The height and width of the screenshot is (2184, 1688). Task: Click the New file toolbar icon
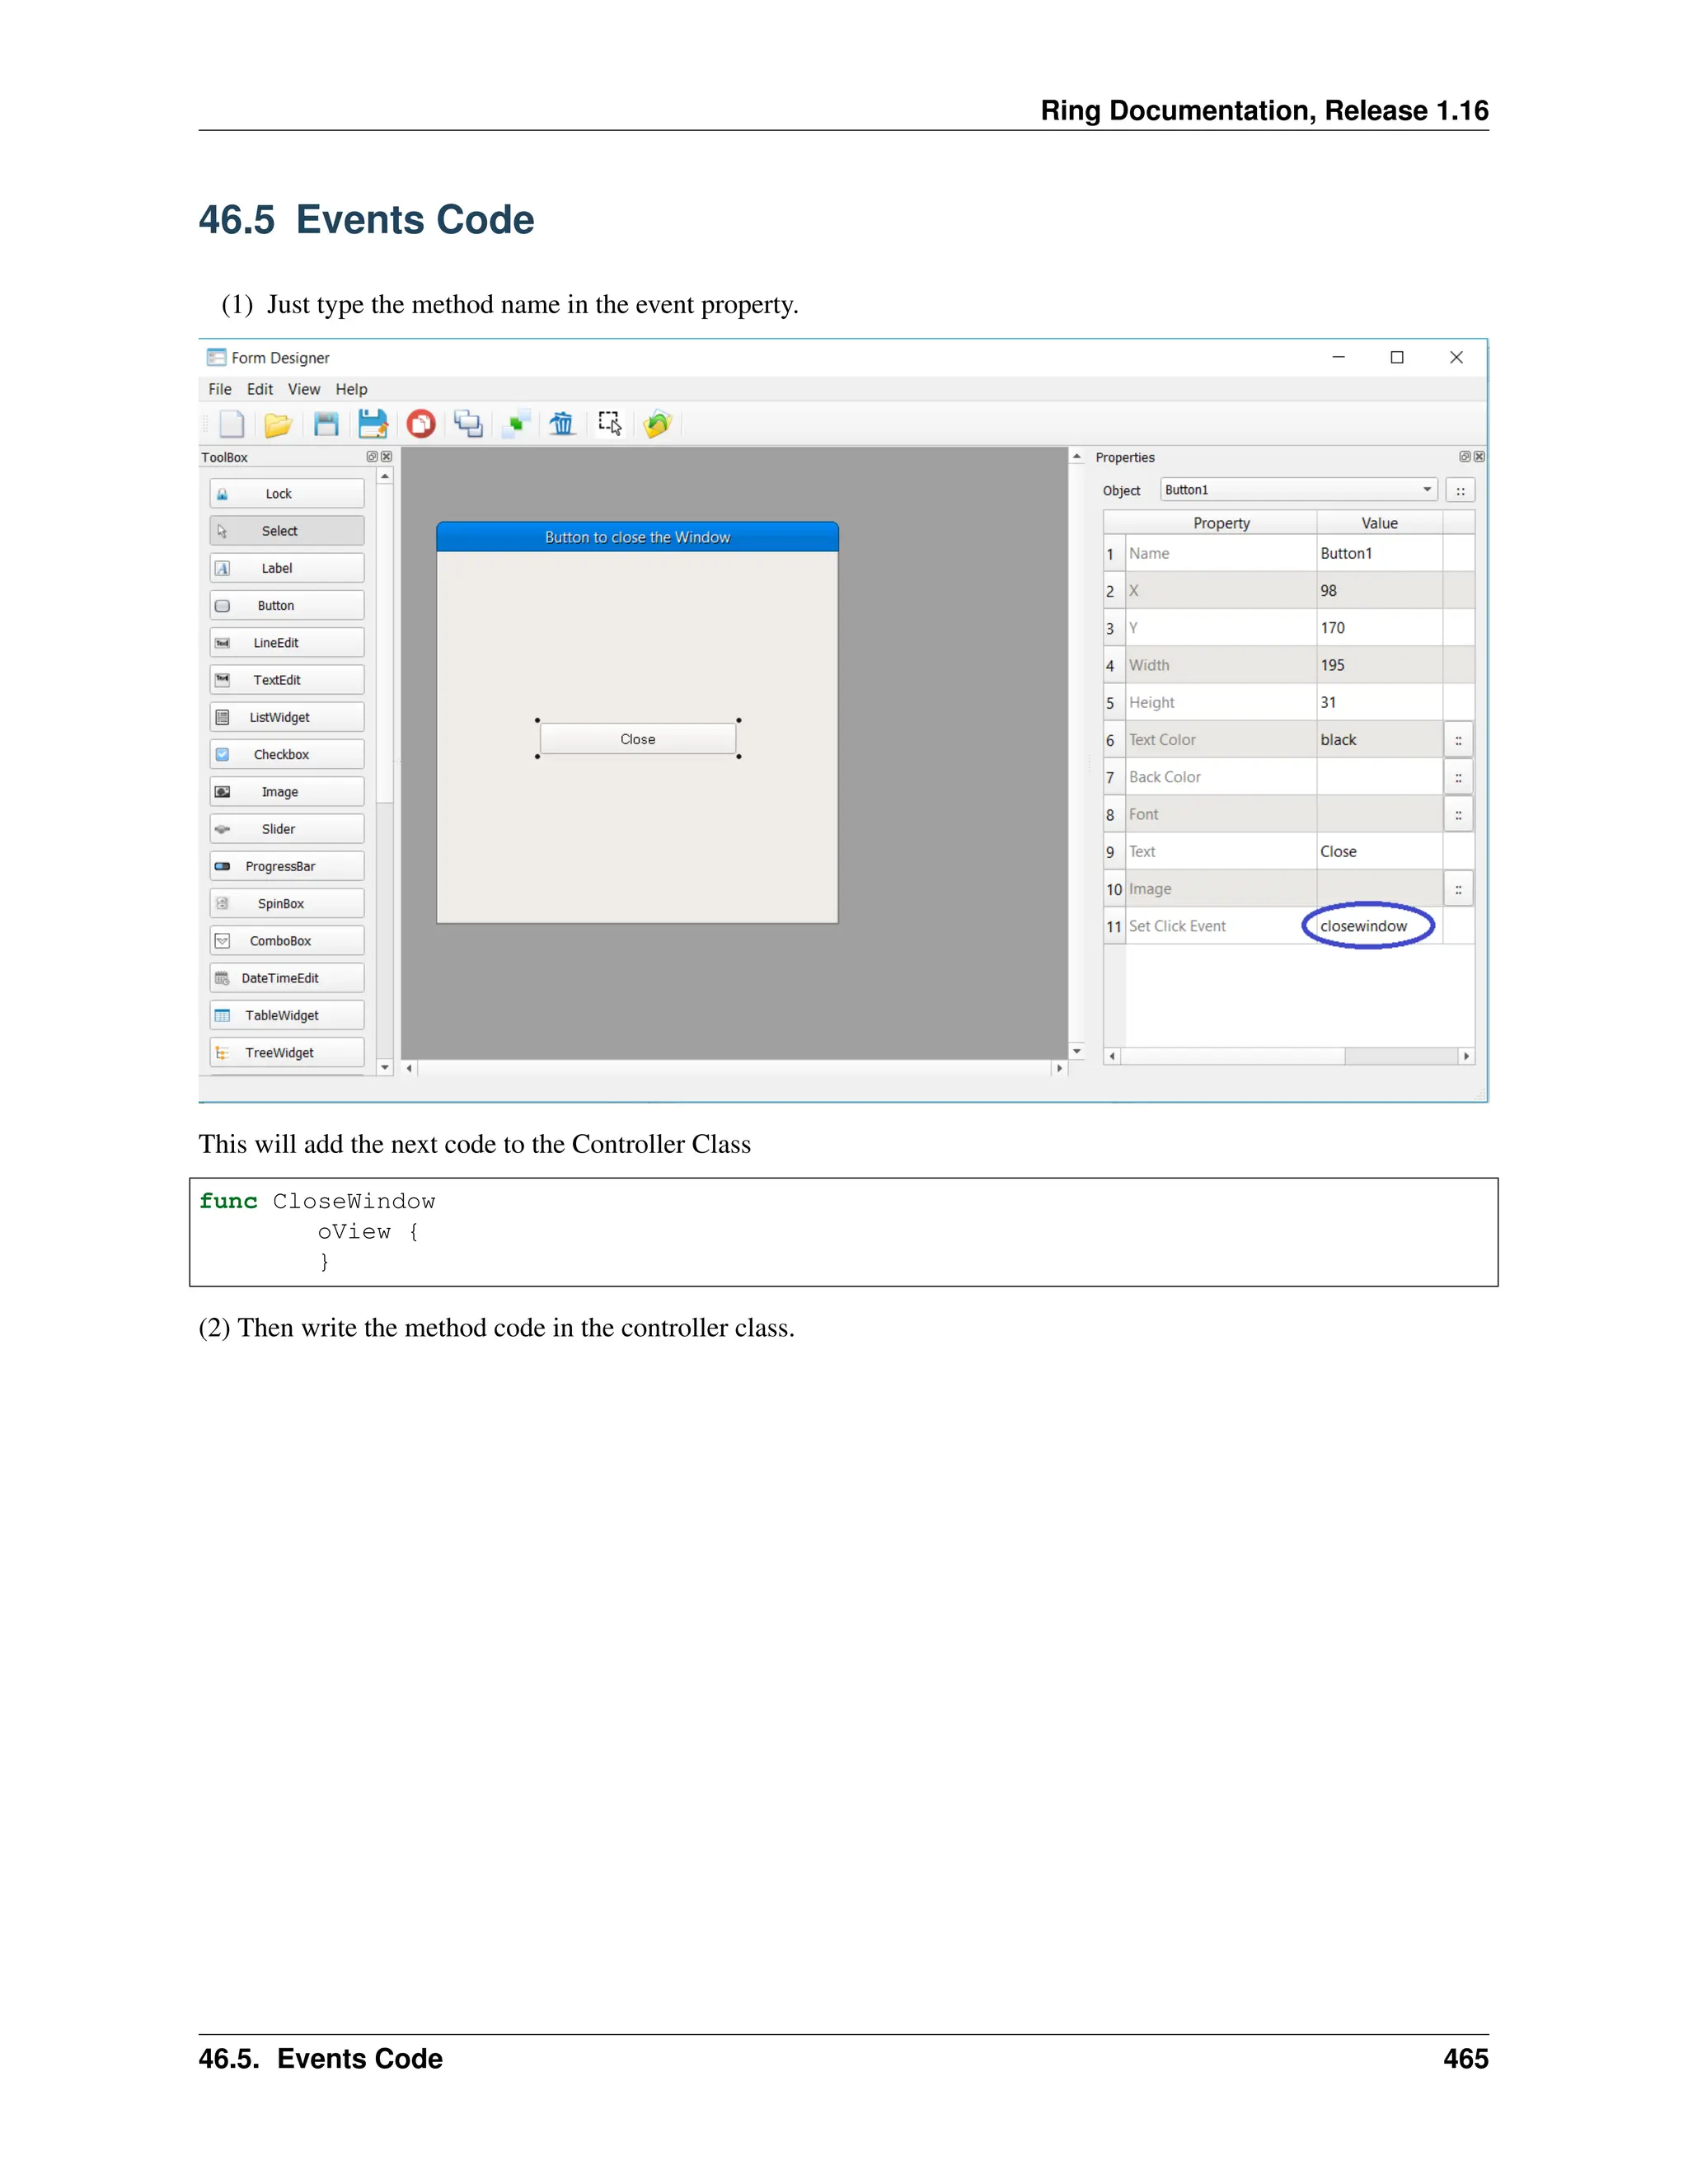click(231, 424)
